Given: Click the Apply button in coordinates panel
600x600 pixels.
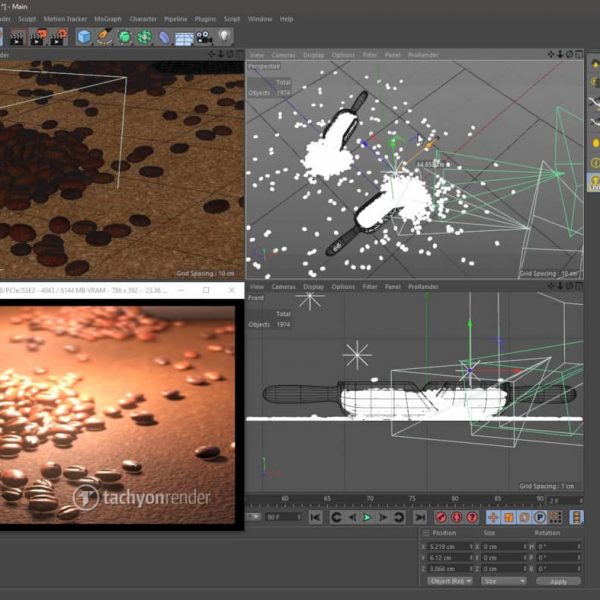Looking at the screenshot, I should (x=558, y=581).
